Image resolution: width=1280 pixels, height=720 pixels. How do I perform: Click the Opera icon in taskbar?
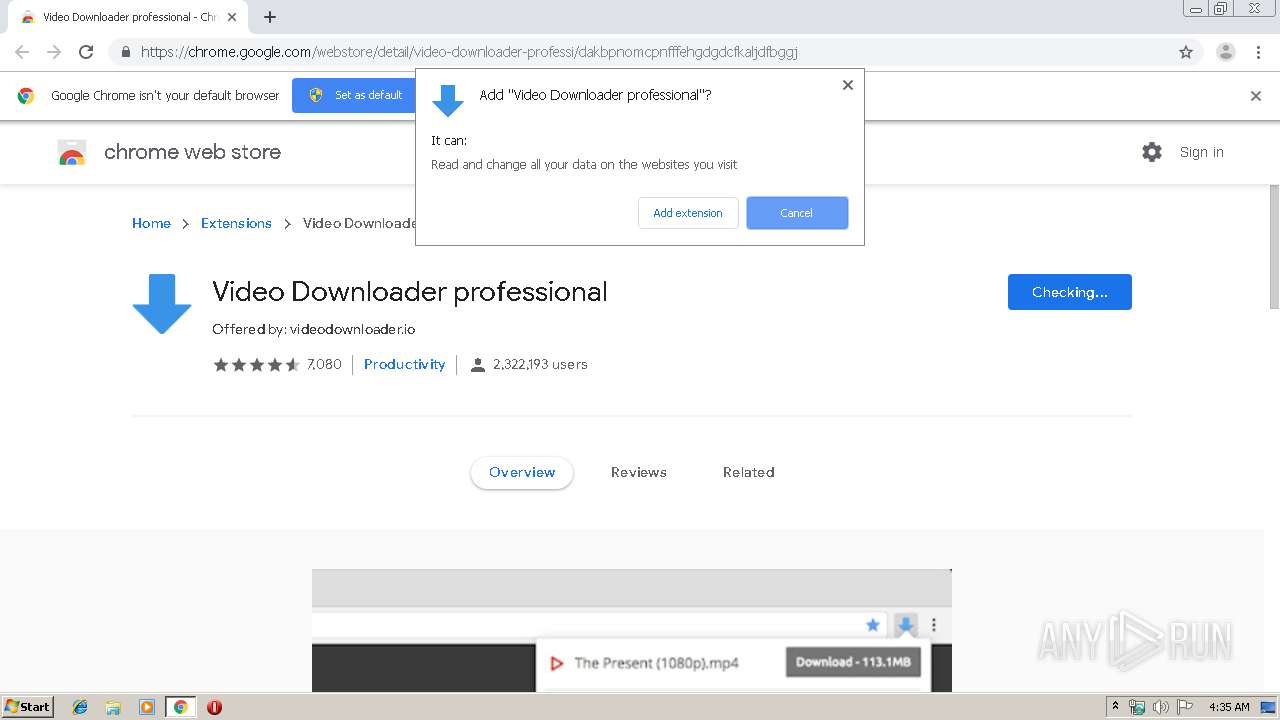[x=214, y=707]
